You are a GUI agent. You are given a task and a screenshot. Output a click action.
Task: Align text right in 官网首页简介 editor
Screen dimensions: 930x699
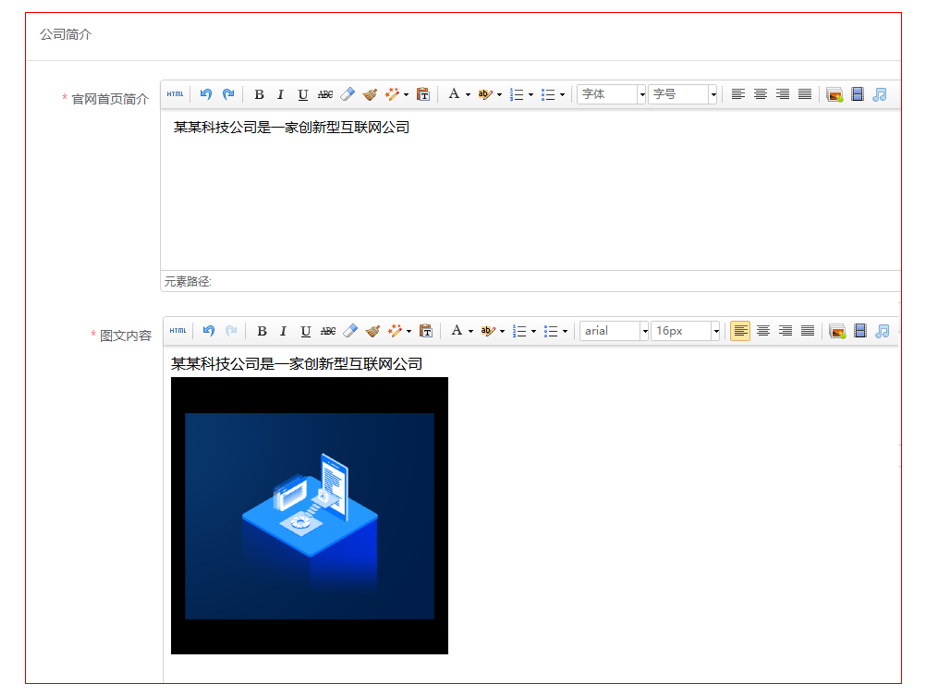[x=782, y=94]
